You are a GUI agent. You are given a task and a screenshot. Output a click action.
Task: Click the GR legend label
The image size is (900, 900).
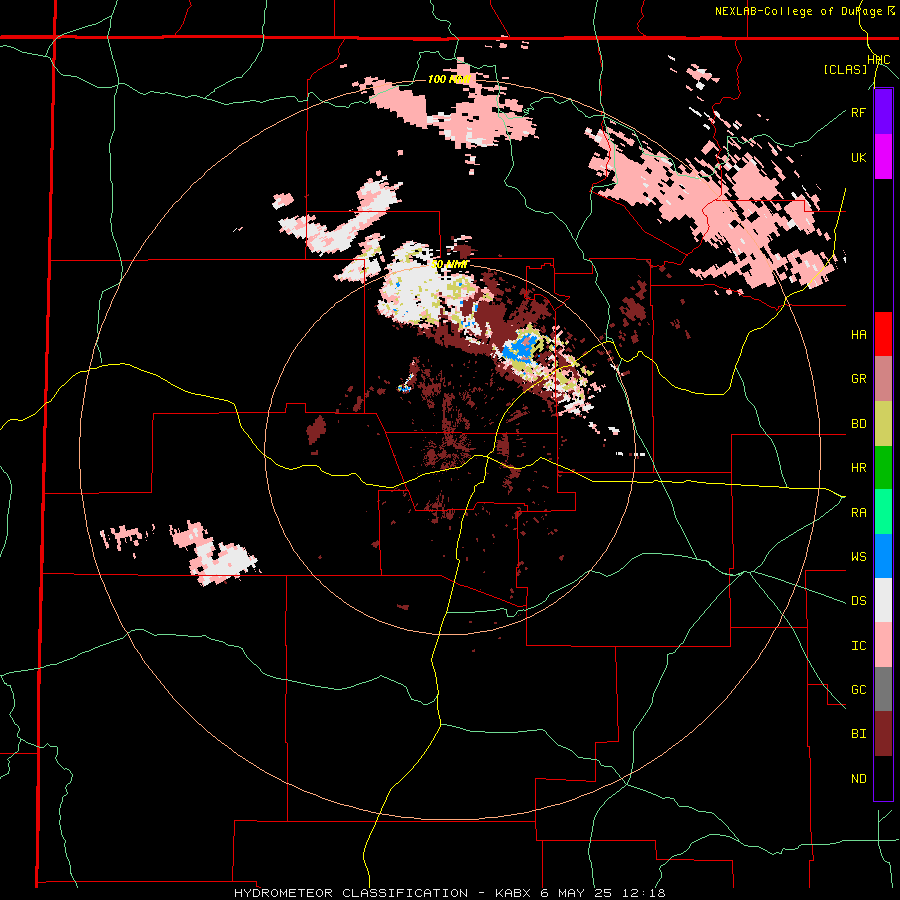(858, 379)
